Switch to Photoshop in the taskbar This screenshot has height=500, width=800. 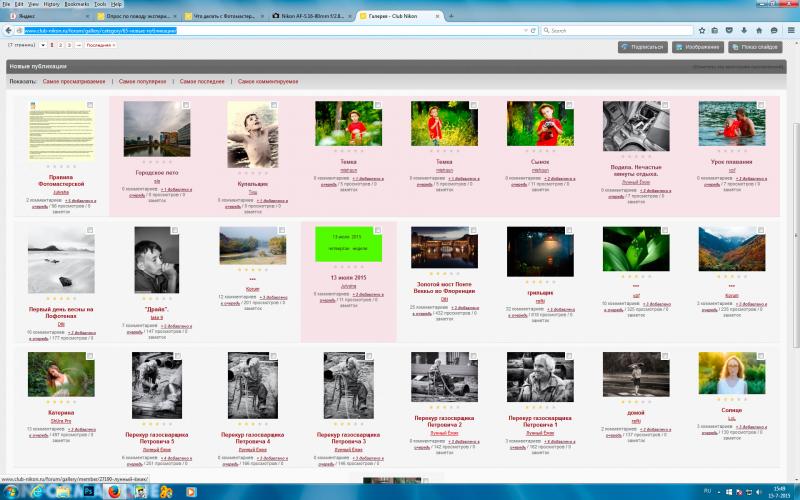click(88, 492)
